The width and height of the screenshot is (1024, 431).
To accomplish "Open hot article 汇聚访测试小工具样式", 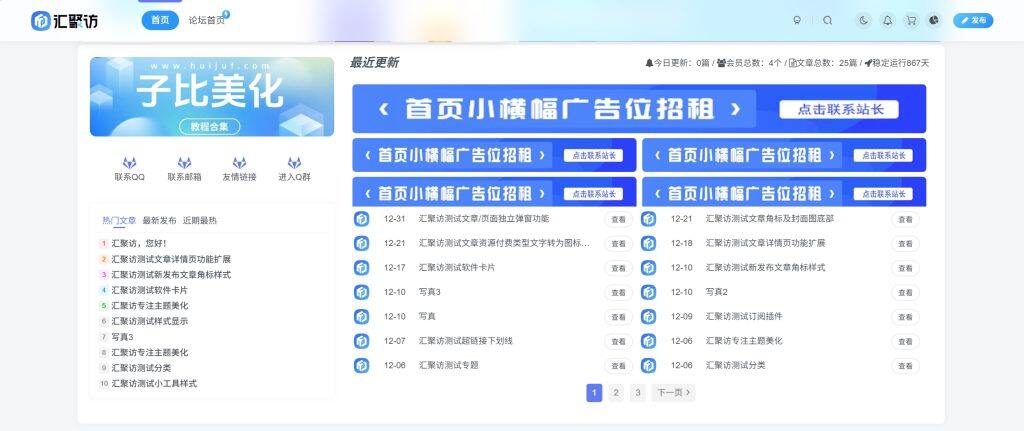I will click(154, 383).
